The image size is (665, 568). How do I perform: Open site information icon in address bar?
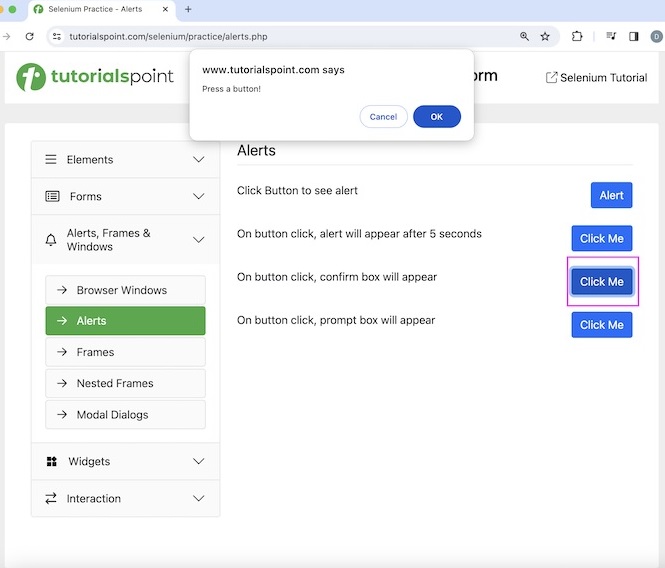tap(57, 36)
